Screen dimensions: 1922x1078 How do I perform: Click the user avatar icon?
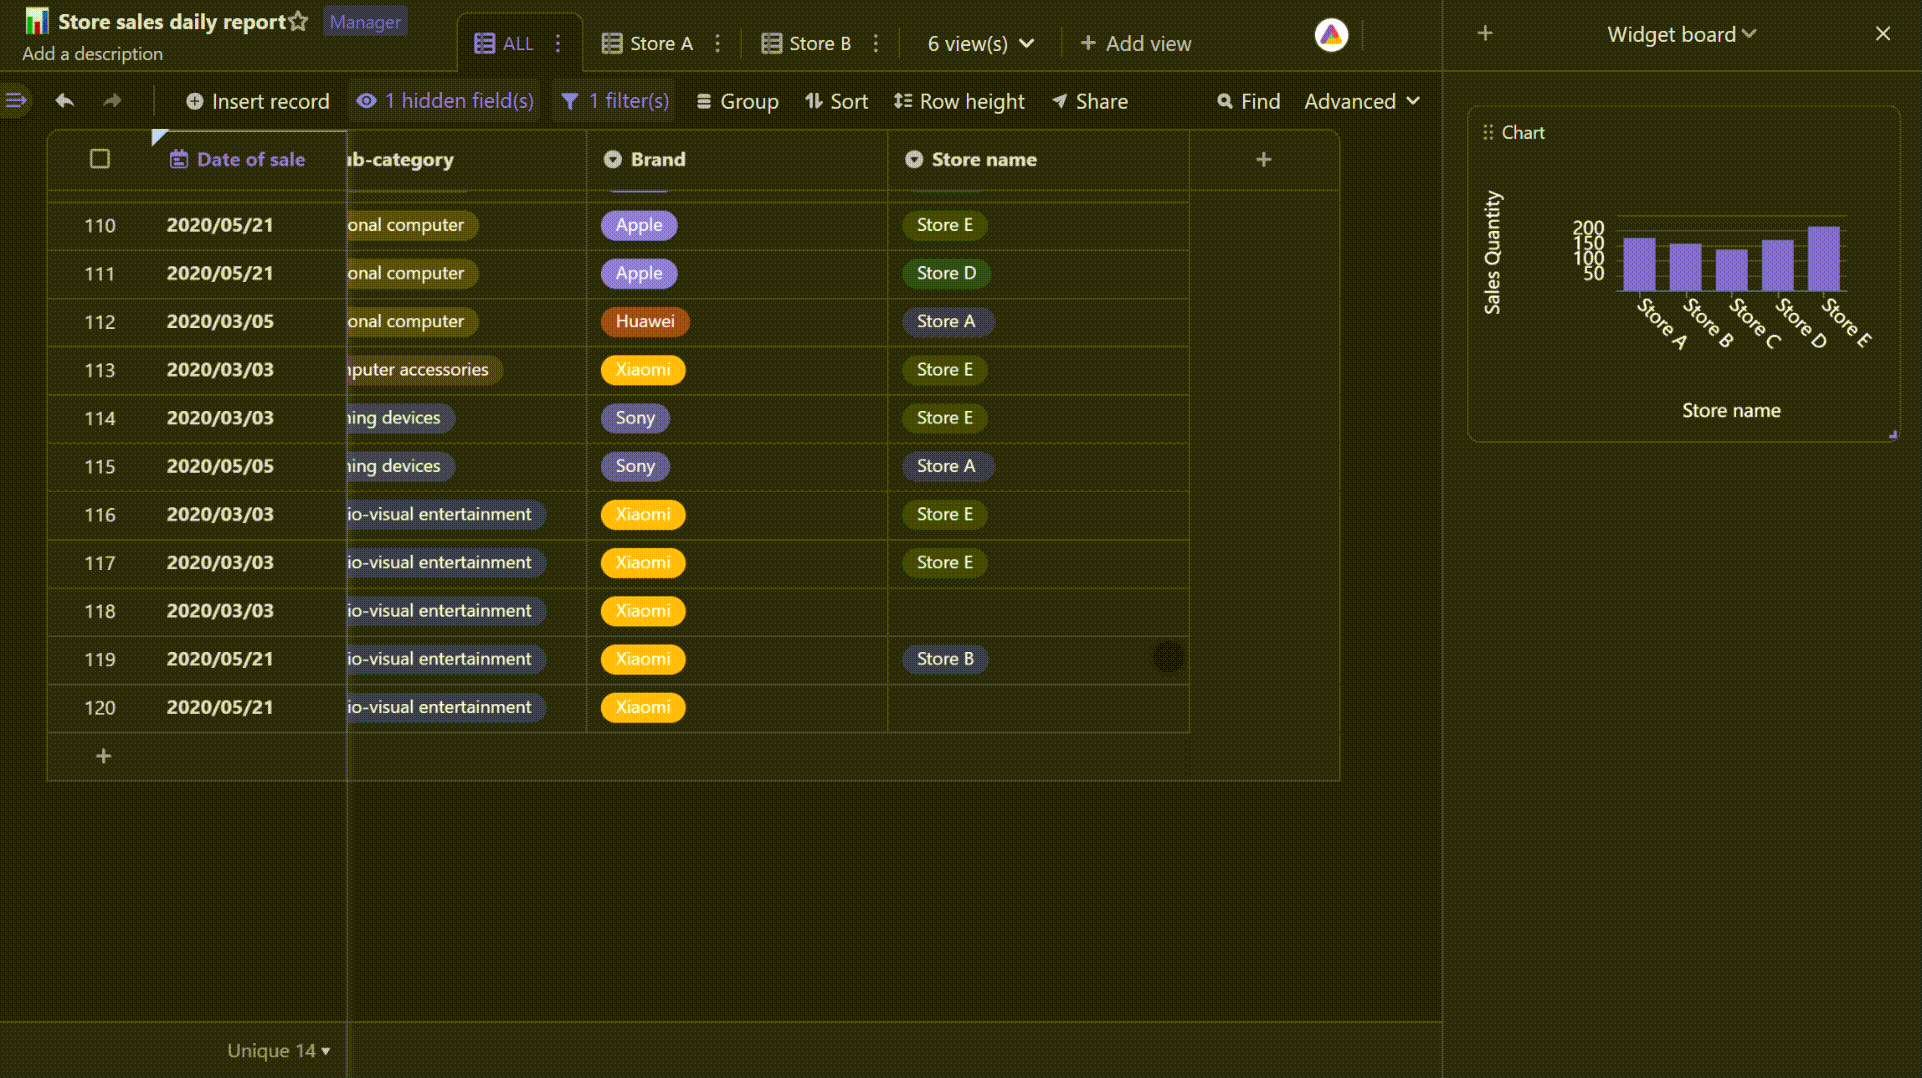pos(1331,35)
